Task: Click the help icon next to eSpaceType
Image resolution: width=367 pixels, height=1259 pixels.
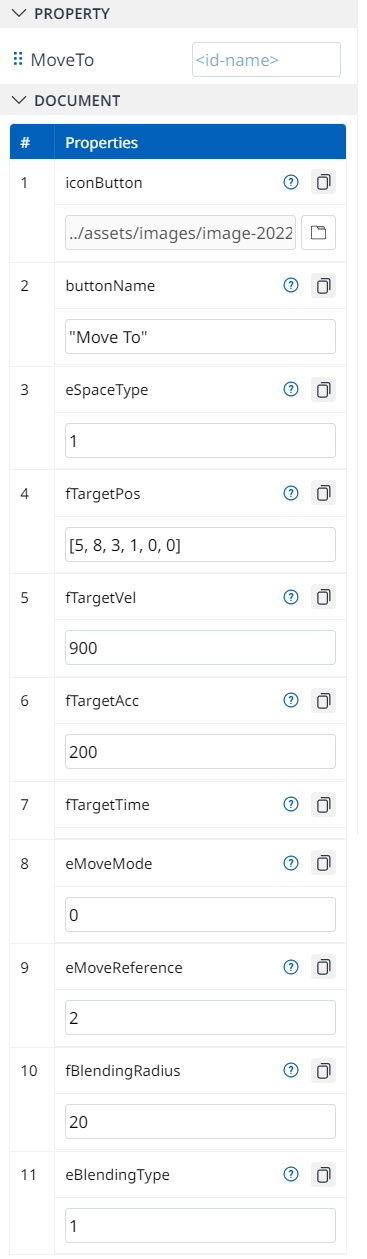Action: 291,390
